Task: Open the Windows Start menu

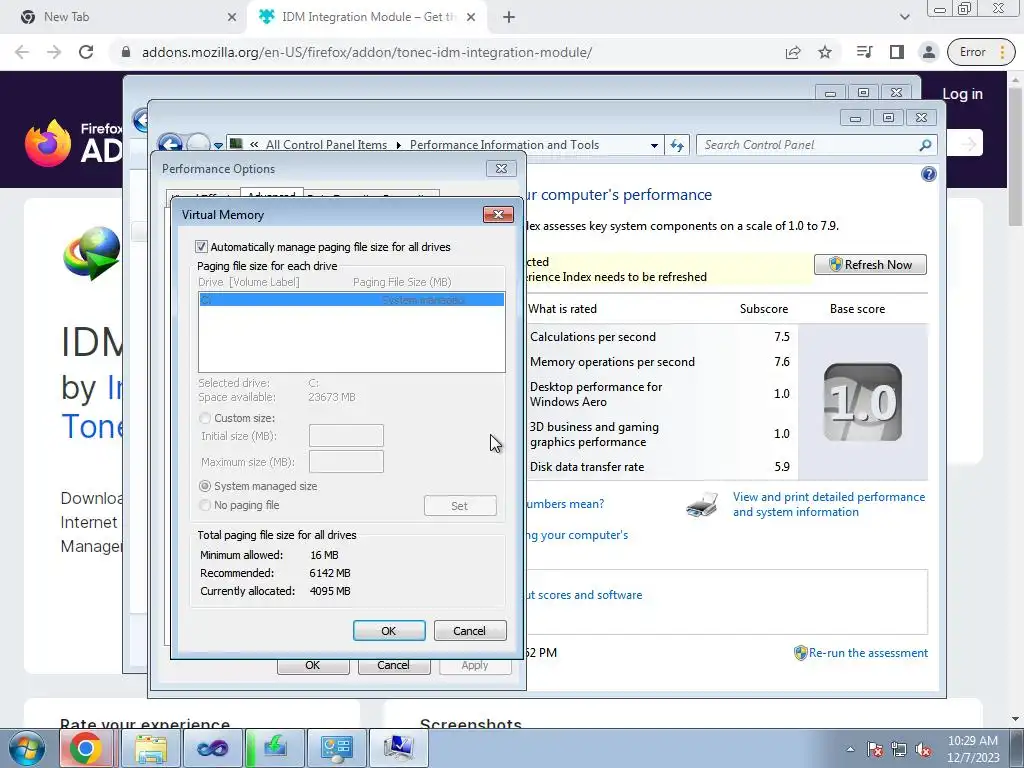Action: 27,748
